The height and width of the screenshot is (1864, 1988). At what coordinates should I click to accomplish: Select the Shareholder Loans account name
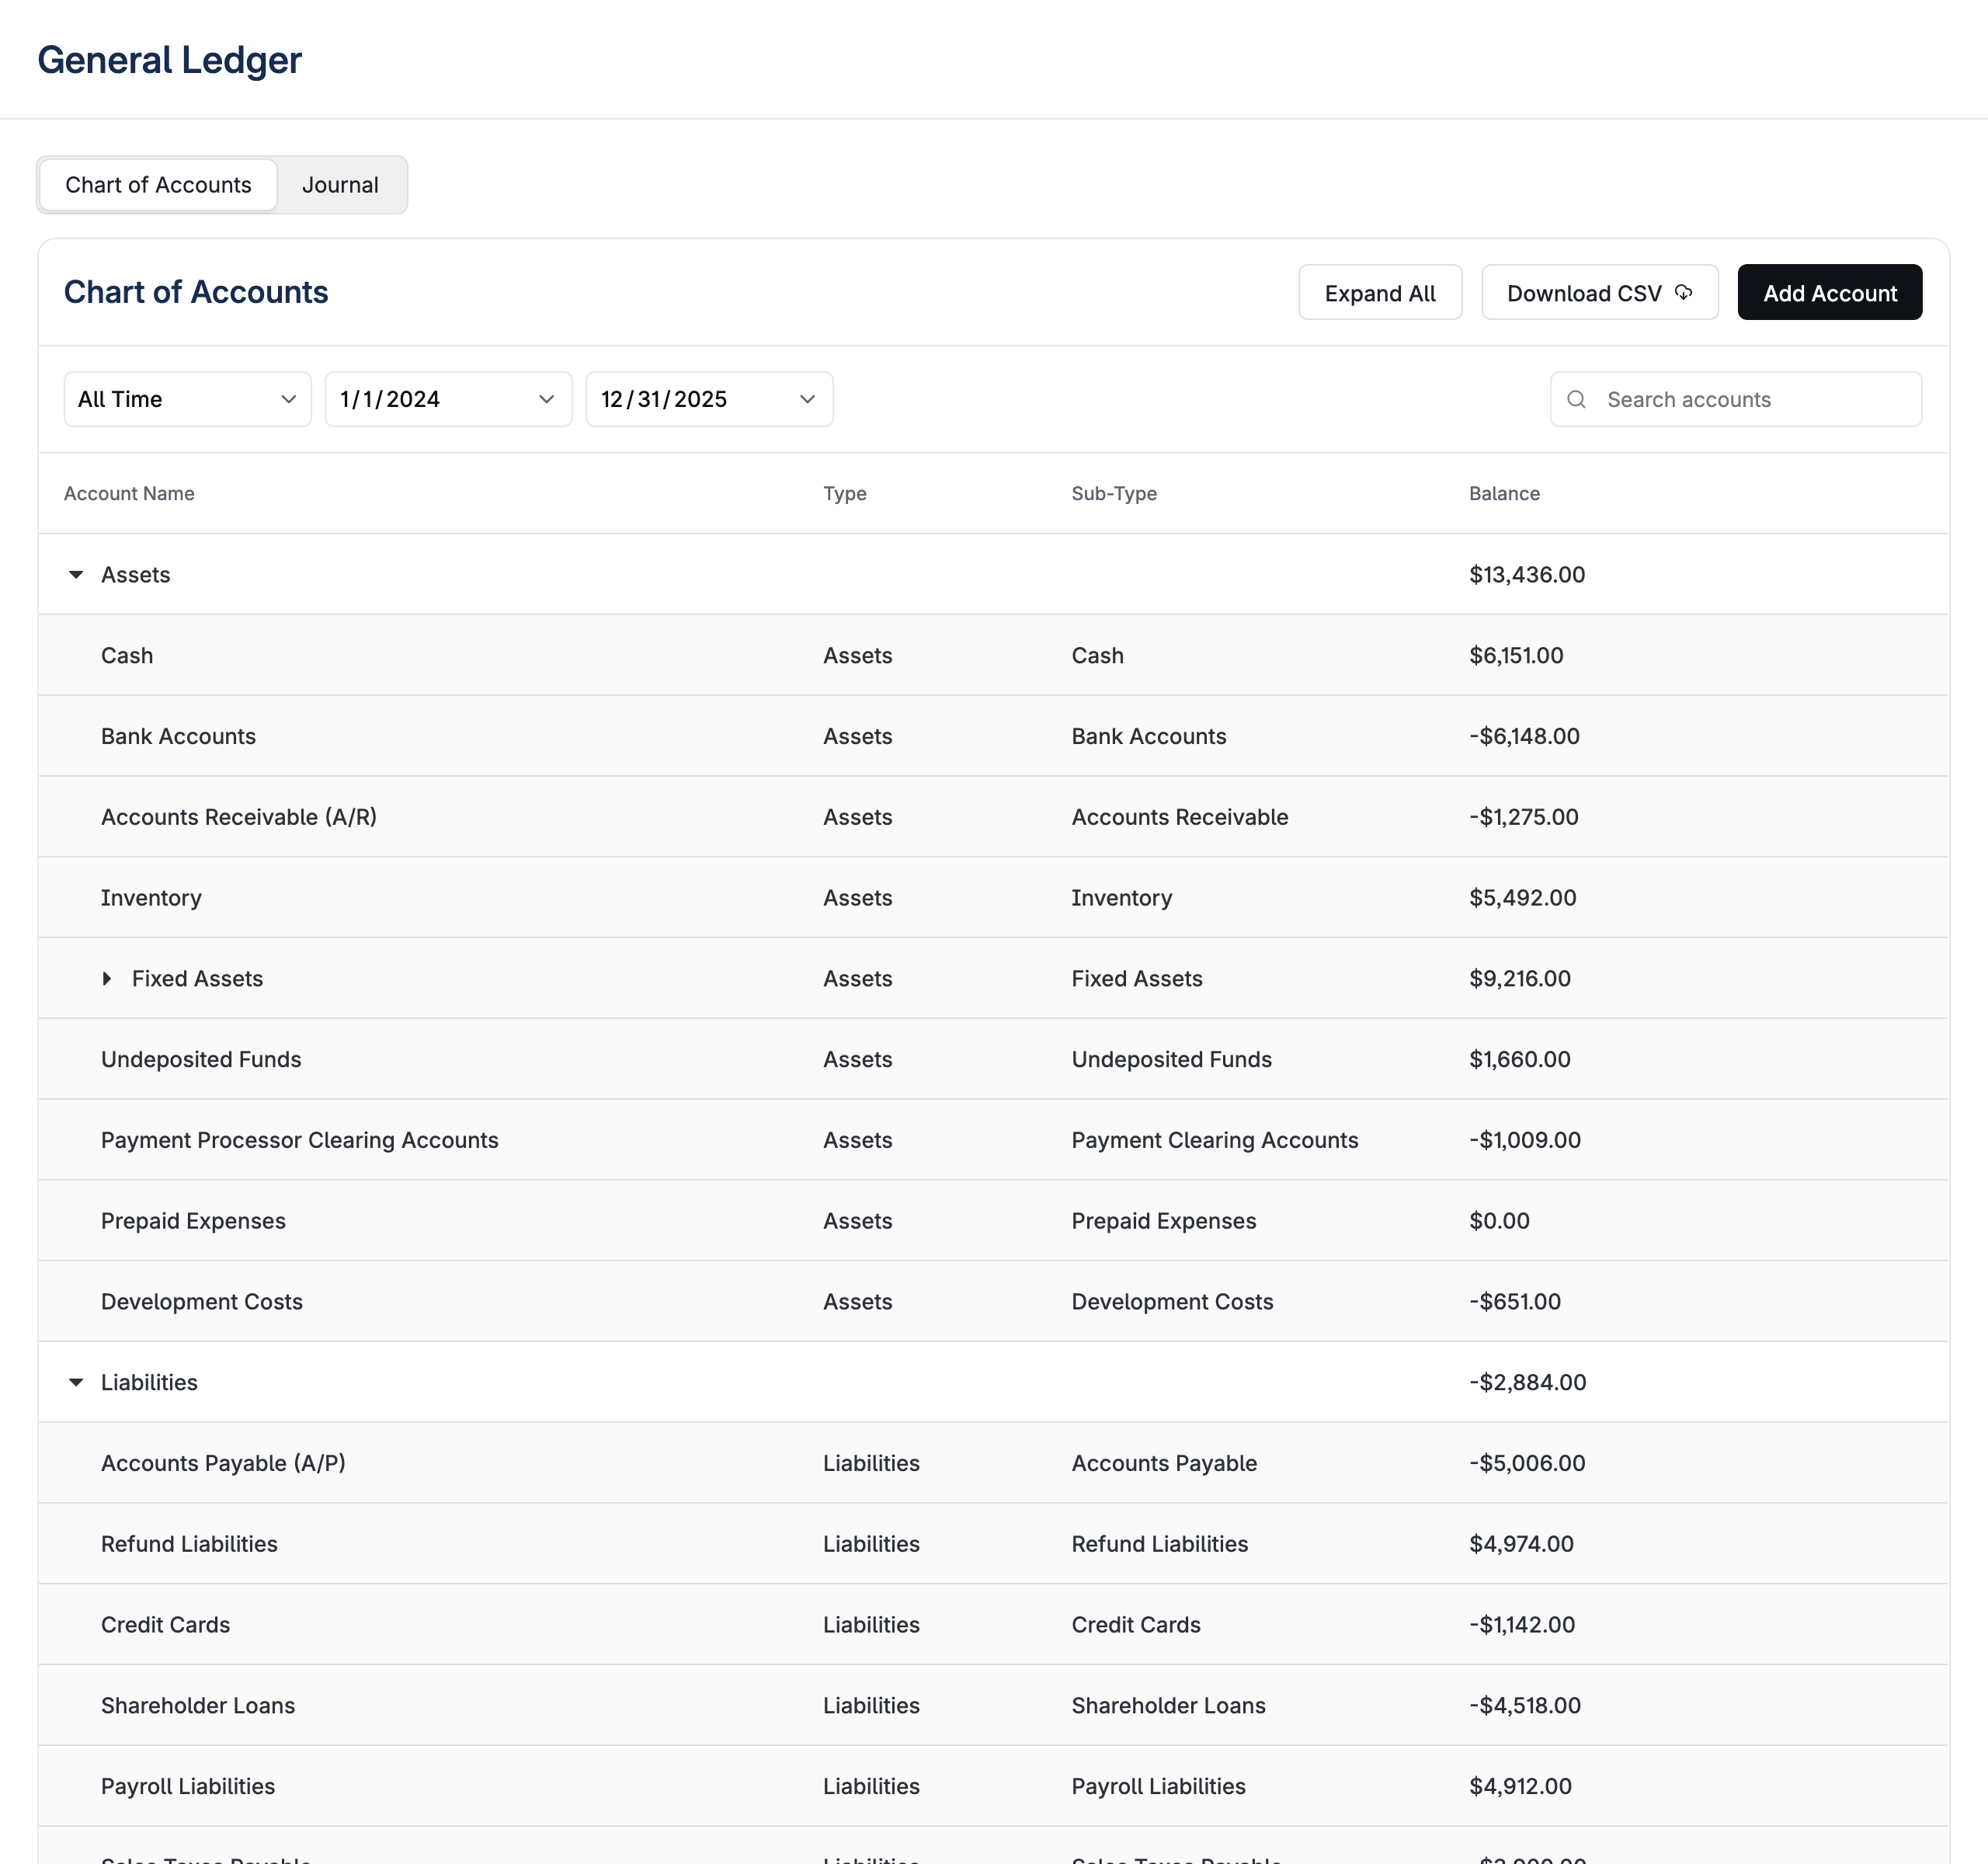(x=198, y=1706)
